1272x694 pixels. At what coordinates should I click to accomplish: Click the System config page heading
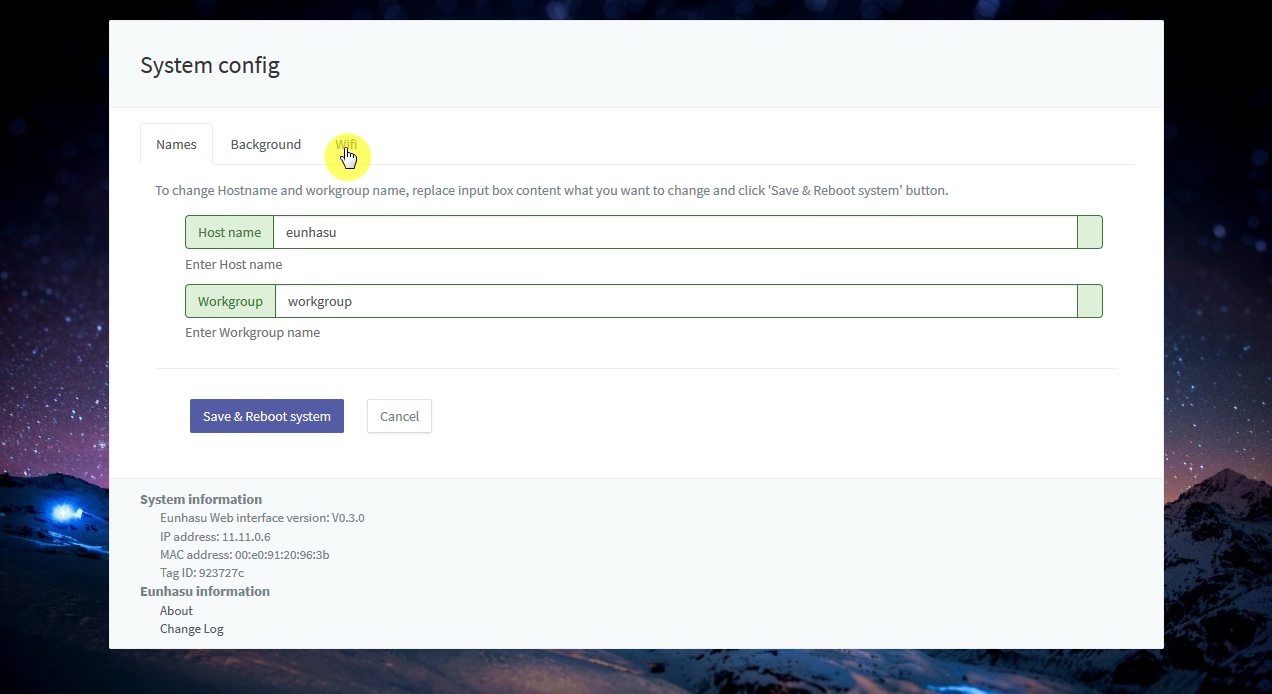coord(210,66)
